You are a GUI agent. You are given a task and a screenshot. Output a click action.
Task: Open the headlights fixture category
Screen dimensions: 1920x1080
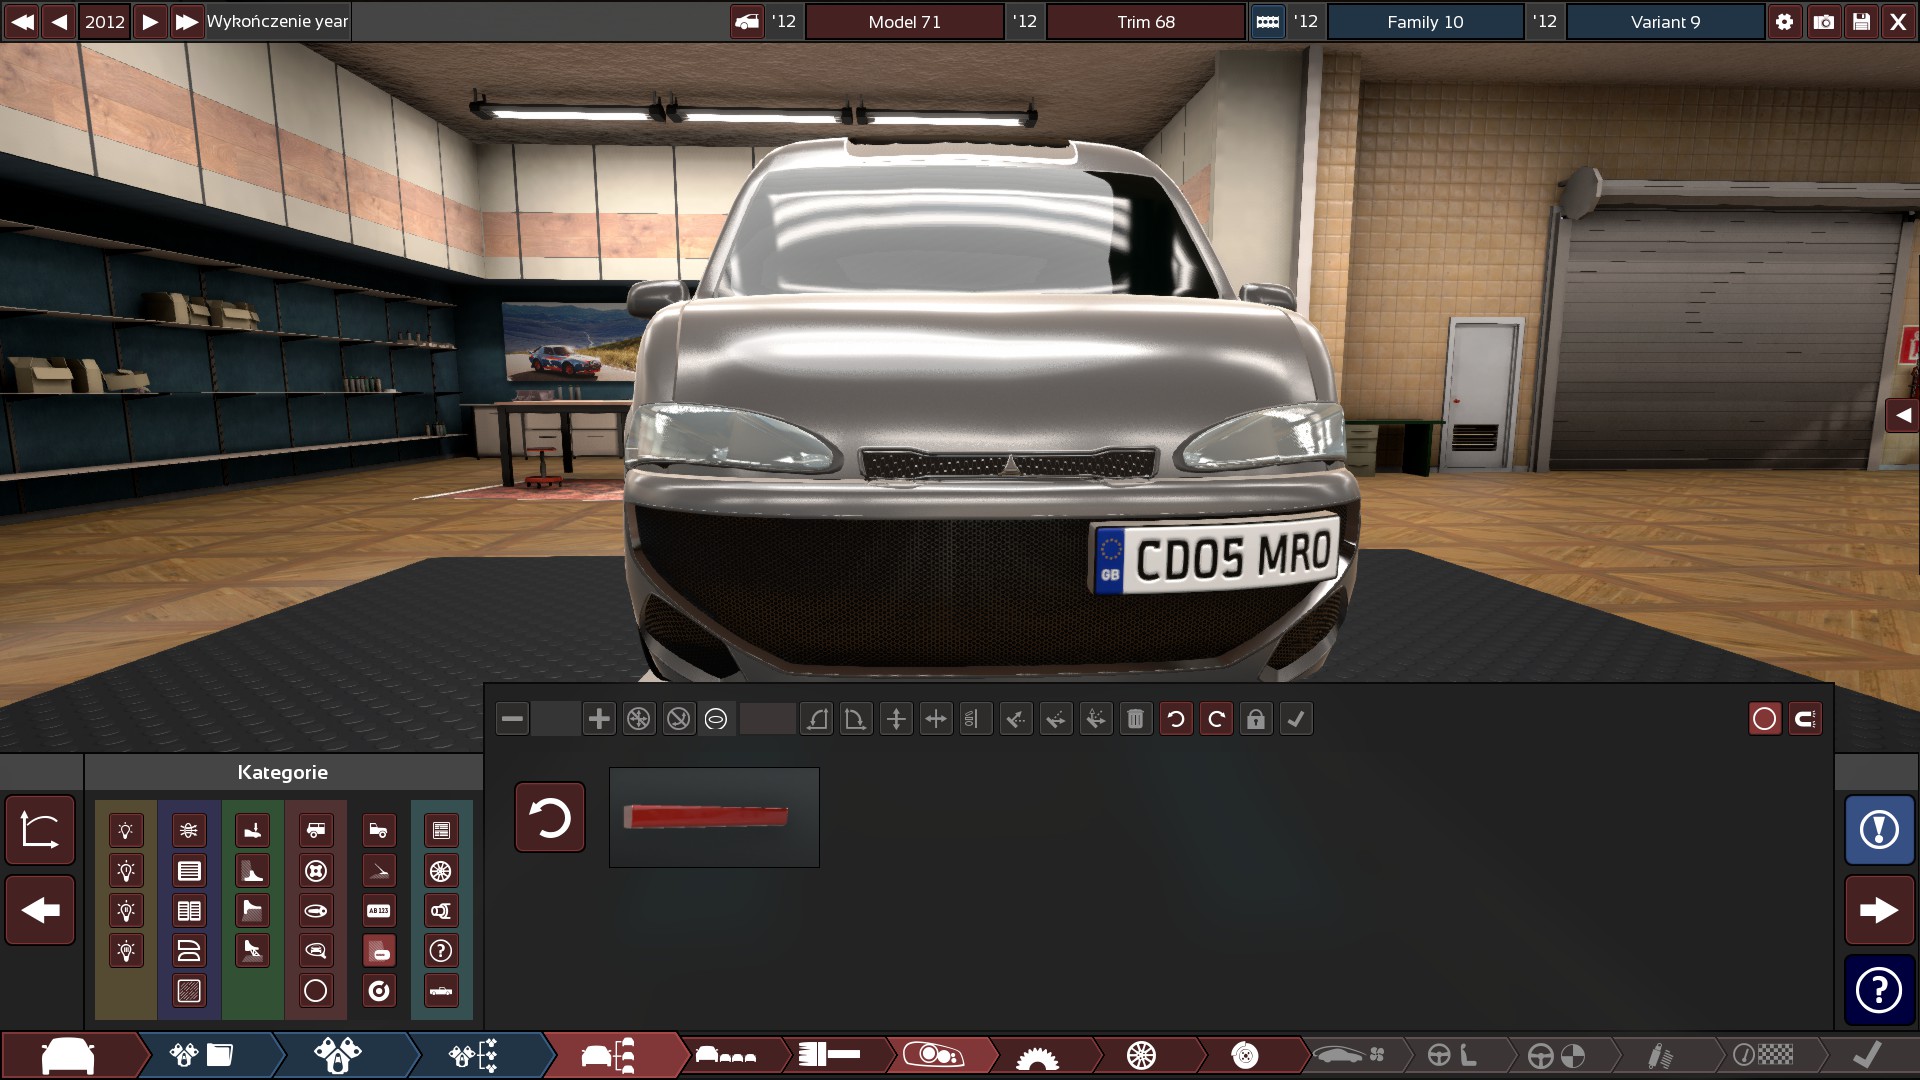[x=126, y=831]
